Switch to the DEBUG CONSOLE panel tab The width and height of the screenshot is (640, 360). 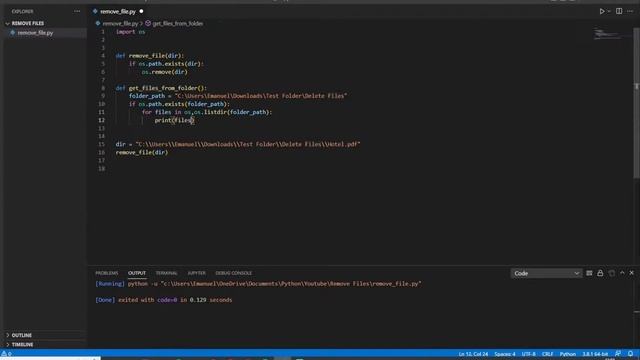pos(233,273)
